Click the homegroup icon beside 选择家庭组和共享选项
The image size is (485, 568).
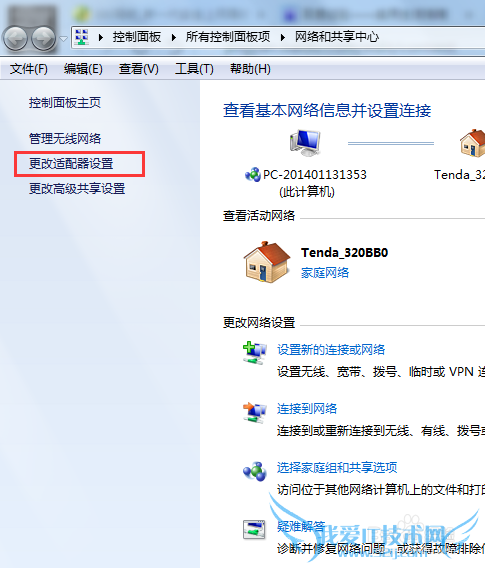click(255, 471)
